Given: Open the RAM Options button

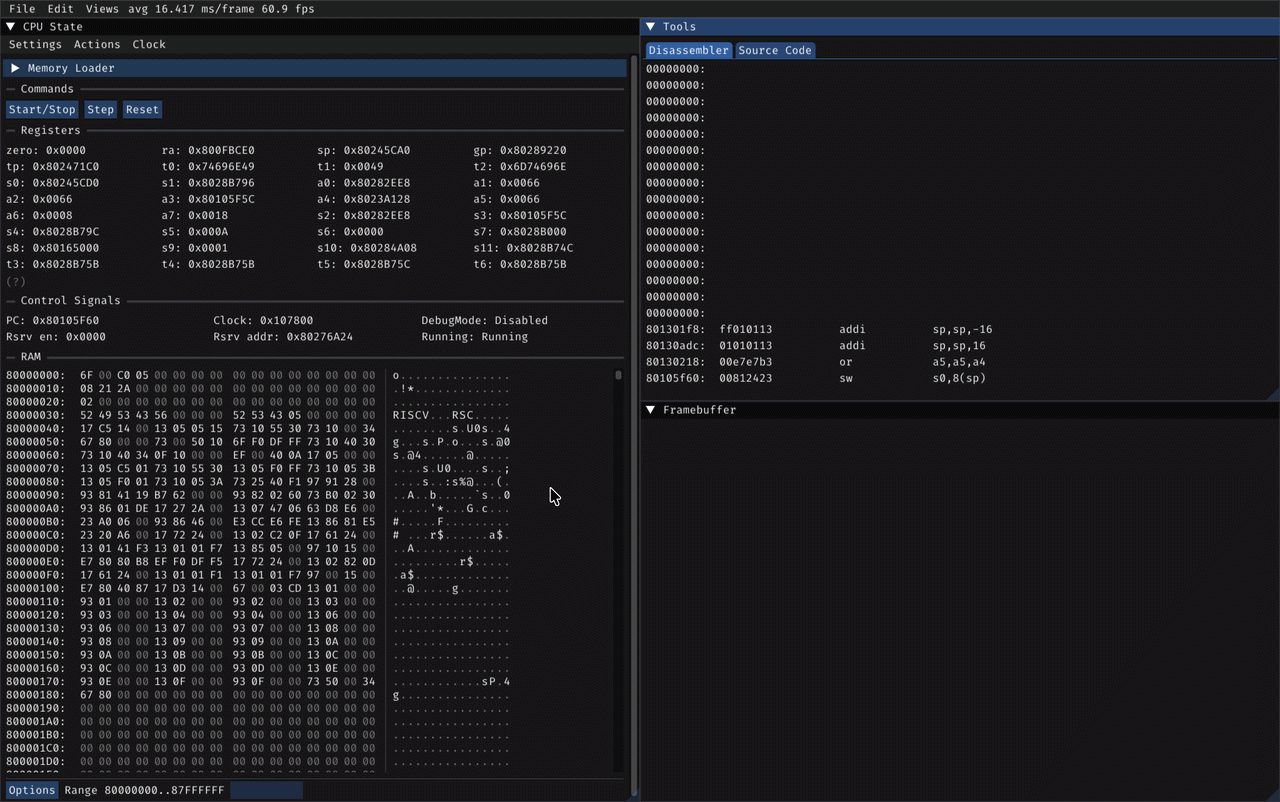Looking at the screenshot, I should click(32, 790).
